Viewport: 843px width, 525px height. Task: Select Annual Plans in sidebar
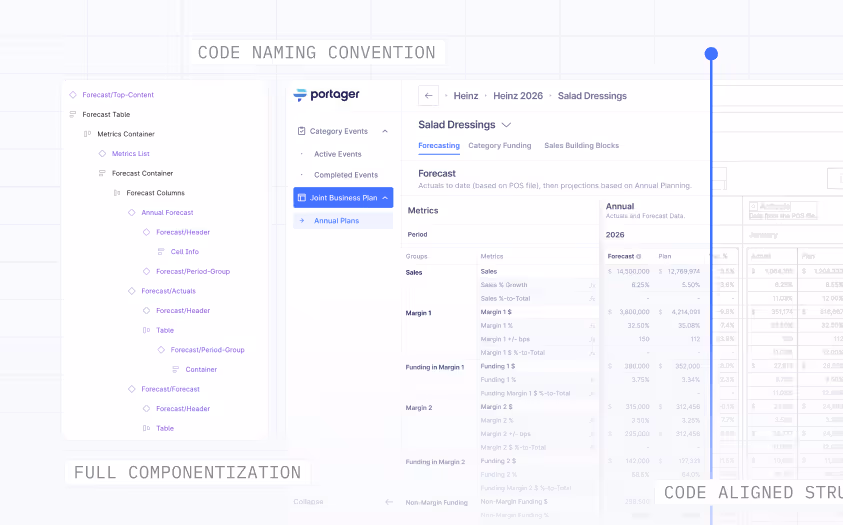(343, 221)
